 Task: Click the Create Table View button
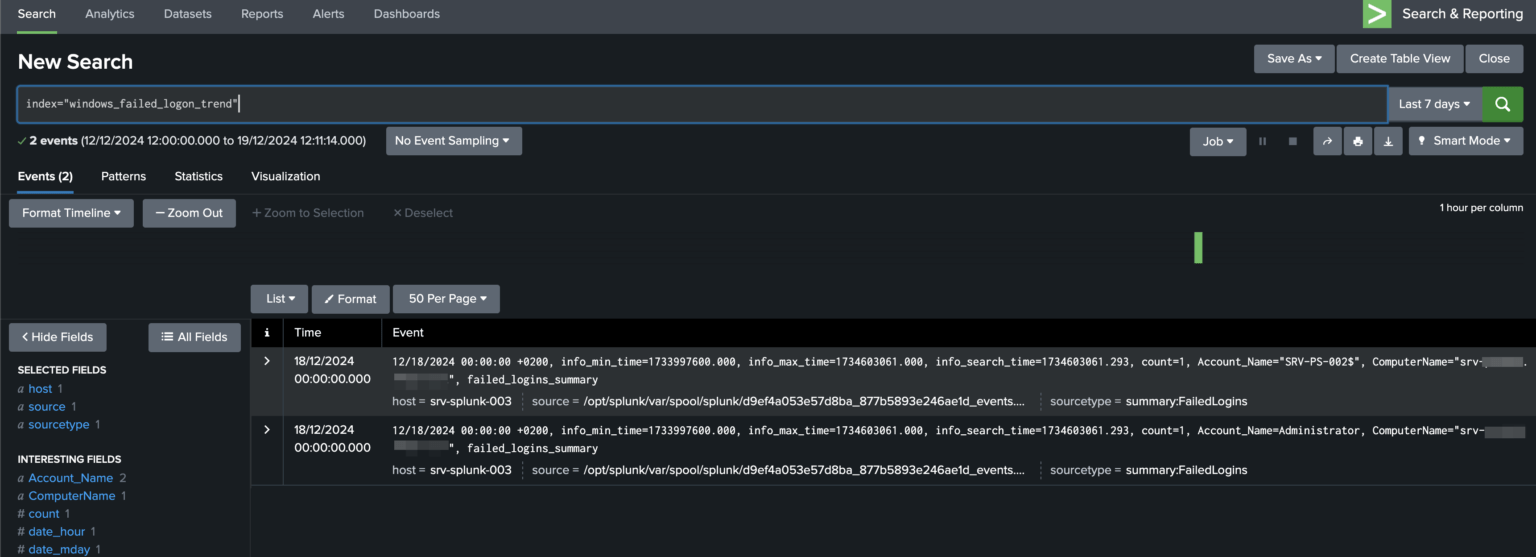click(1399, 59)
